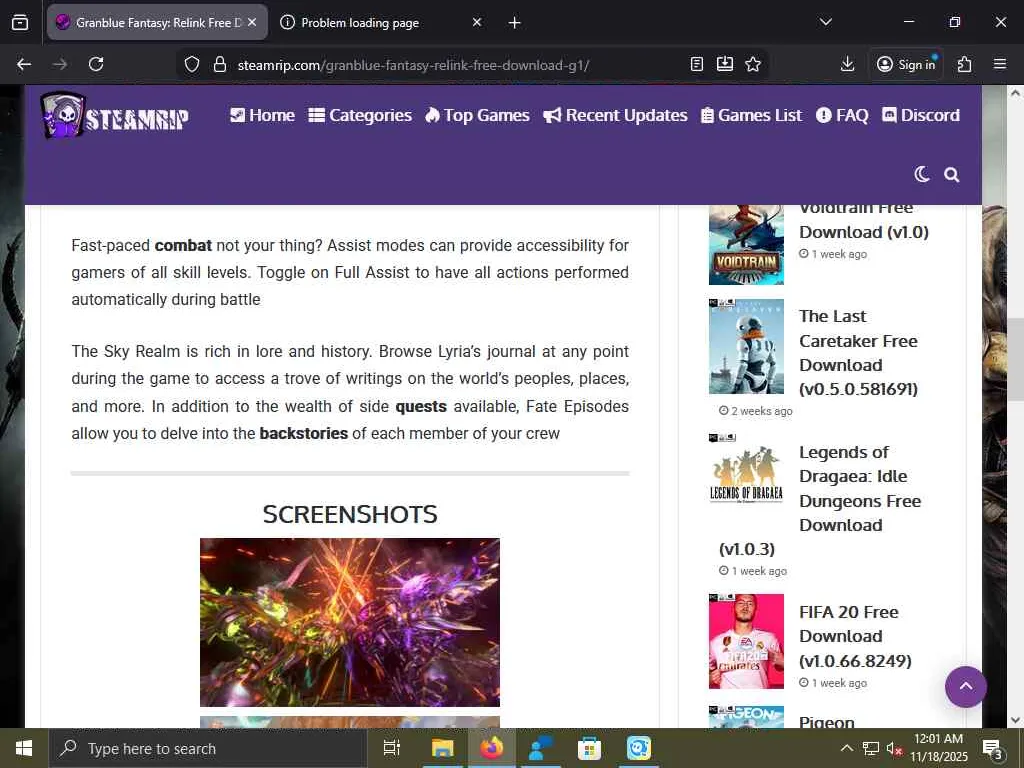Open Legends of Dragaea Free Download link

(x=859, y=488)
